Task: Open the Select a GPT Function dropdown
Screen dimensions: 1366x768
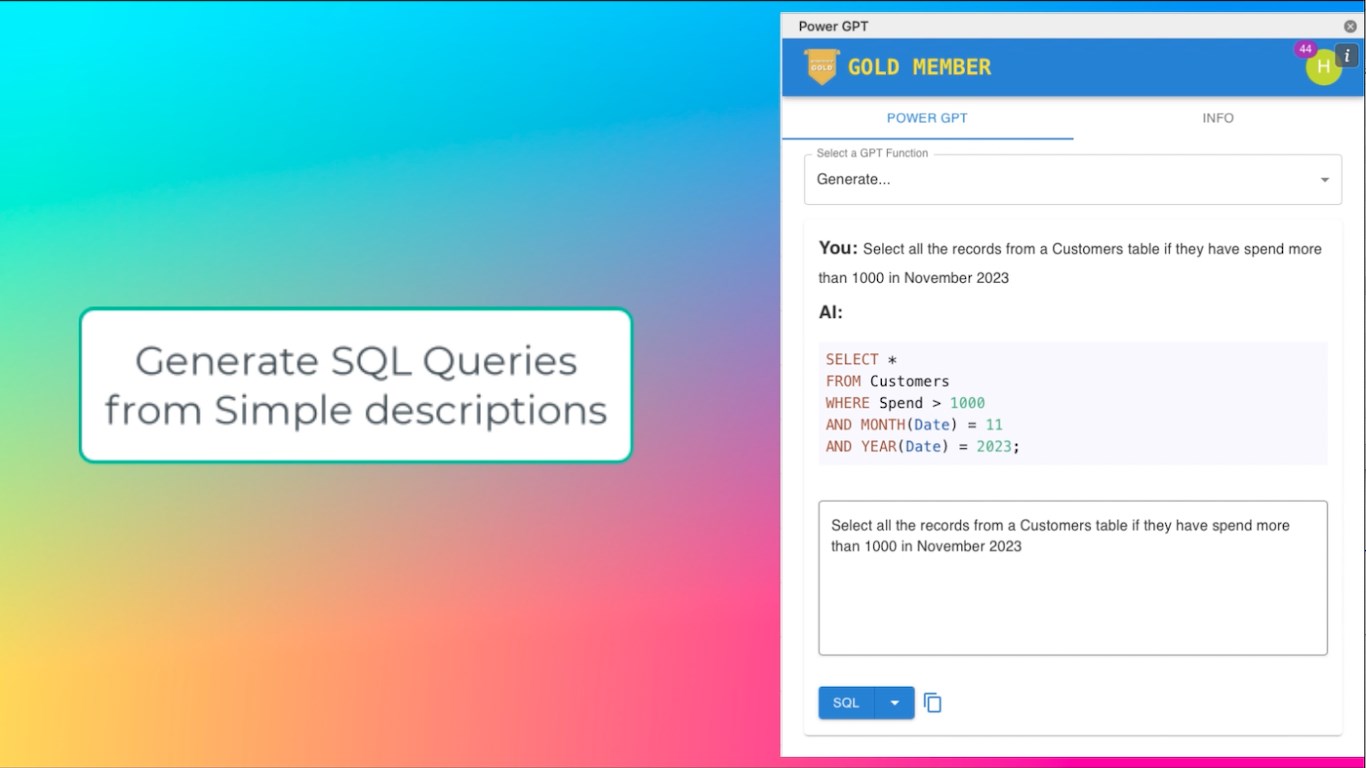Action: [x=1073, y=180]
